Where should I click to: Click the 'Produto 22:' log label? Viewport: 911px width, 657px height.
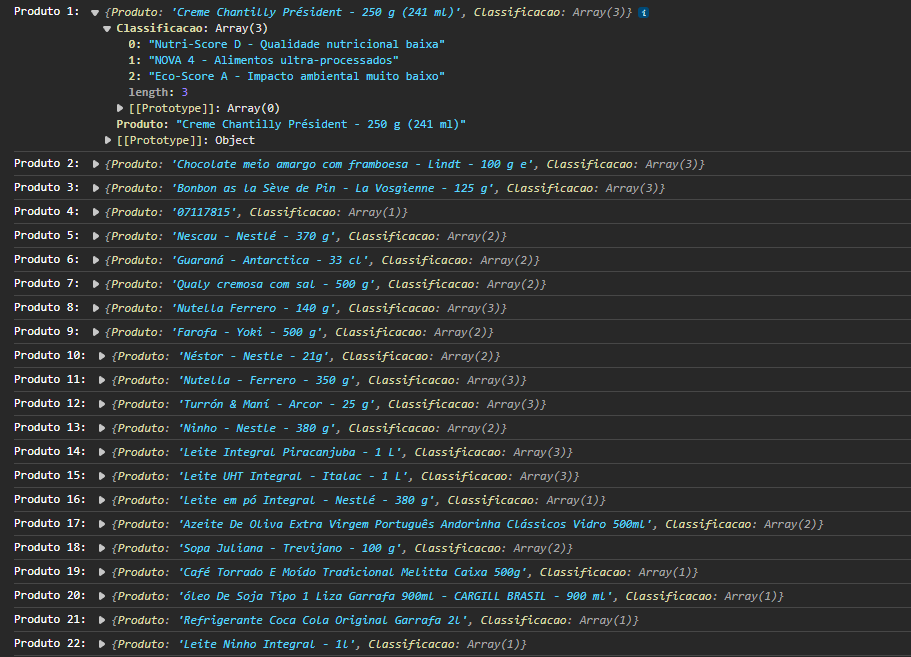click(x=50, y=644)
